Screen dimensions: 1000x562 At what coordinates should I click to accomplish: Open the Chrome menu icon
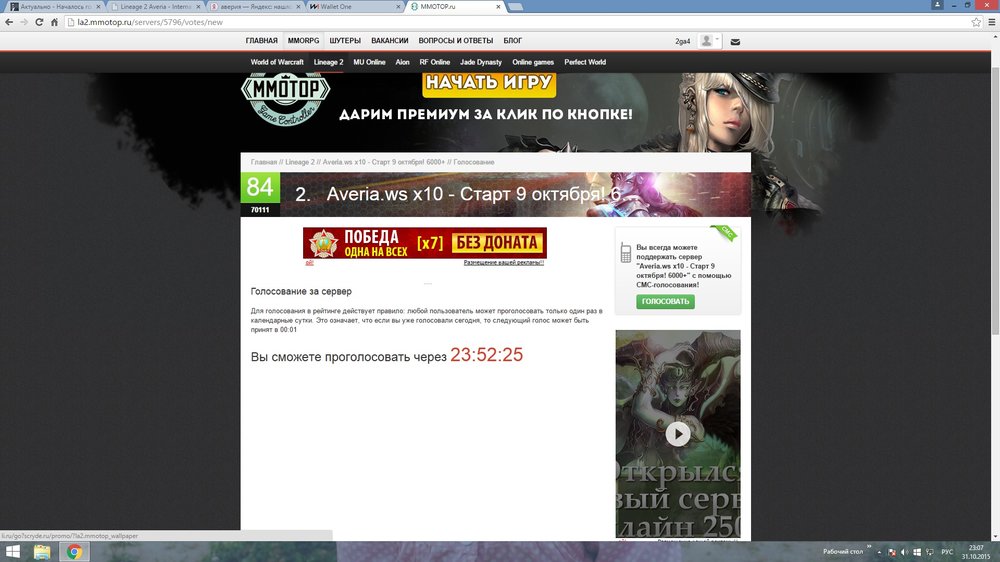point(990,21)
